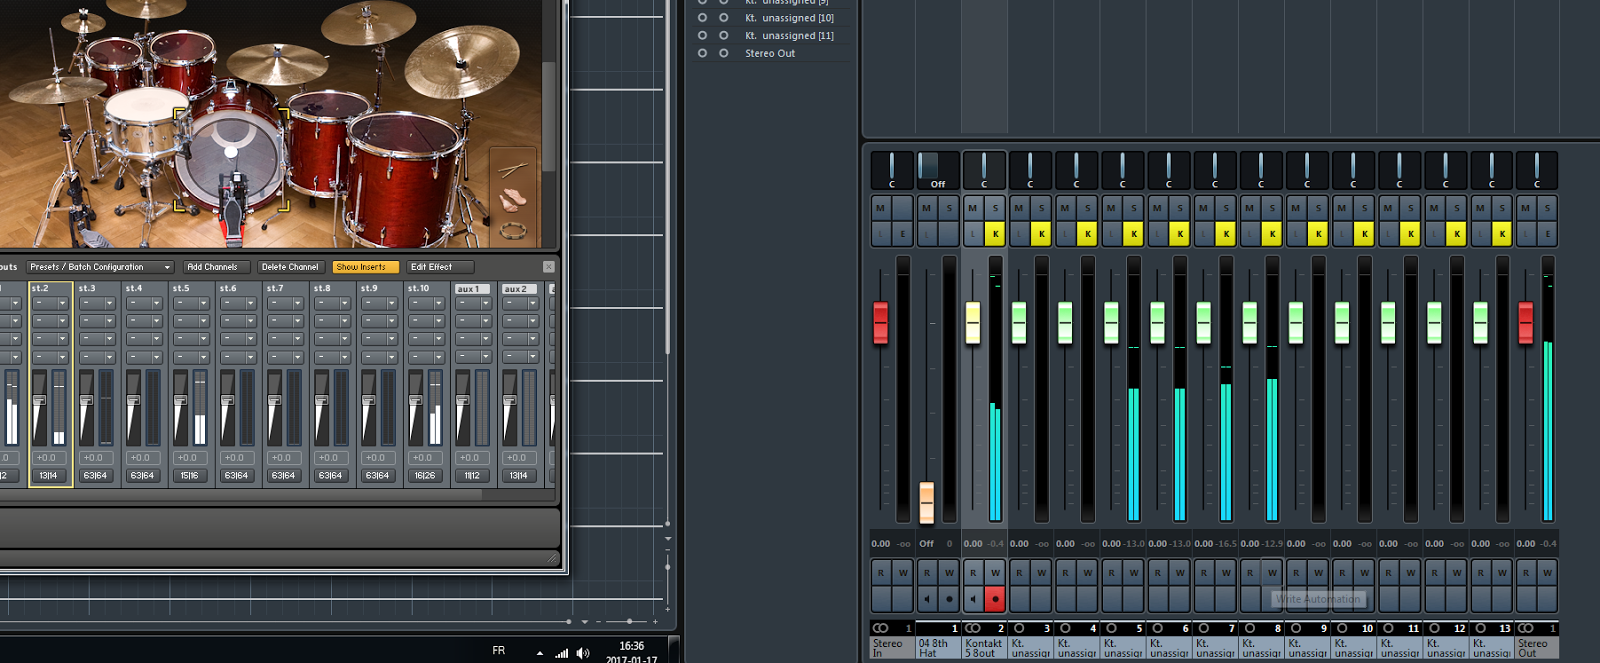Click the stereo icon of Stereo Out strip

[1526, 628]
